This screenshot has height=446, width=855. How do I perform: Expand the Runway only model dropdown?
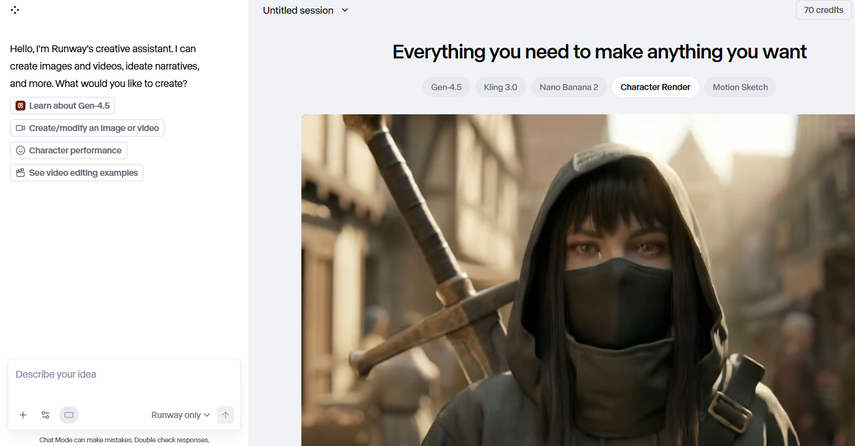(180, 415)
